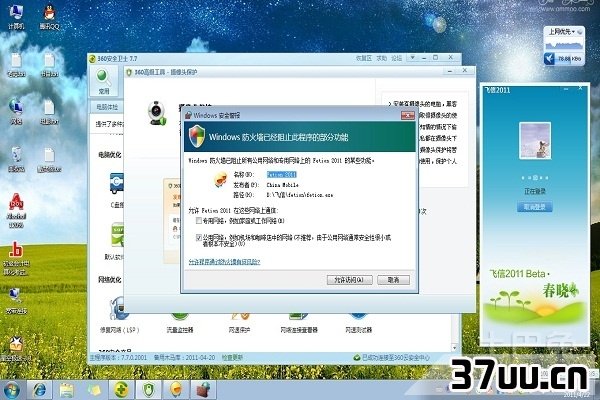
Task: Click webcam protection camera icon
Action: click(x=157, y=113)
